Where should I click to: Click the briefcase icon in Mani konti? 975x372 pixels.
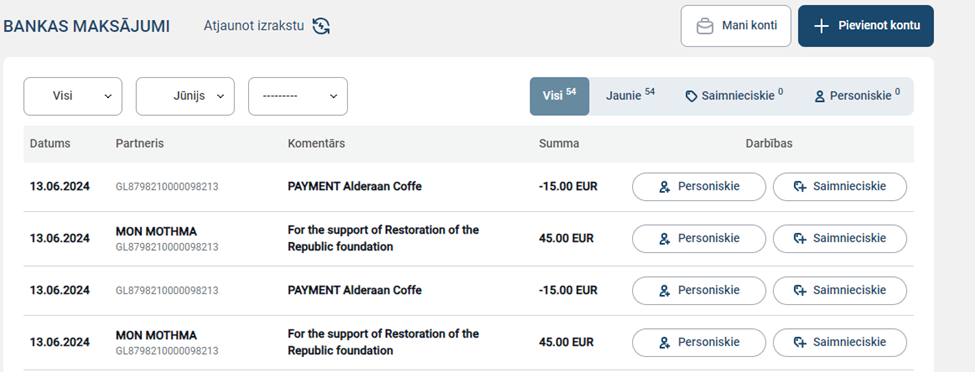click(x=705, y=27)
